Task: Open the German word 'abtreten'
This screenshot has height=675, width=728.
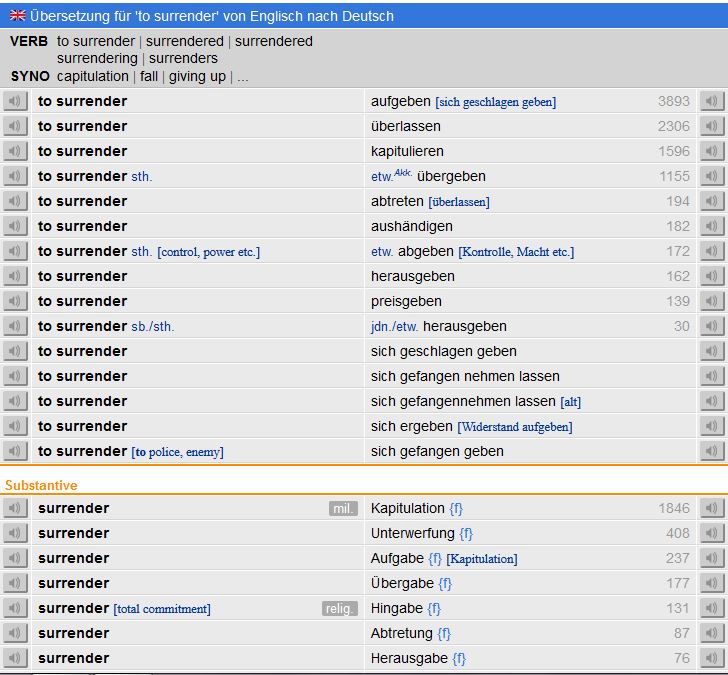Action: pyautogui.click(x=397, y=201)
